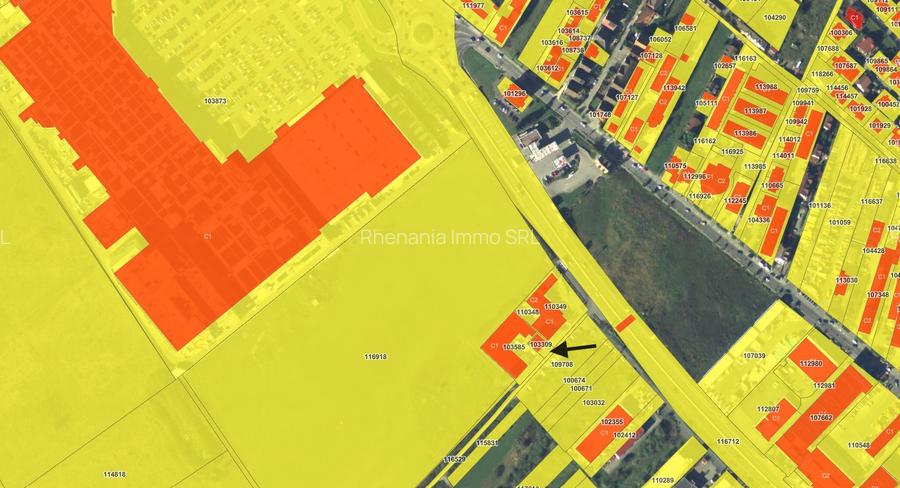Select parcel label 112980

click(x=811, y=363)
